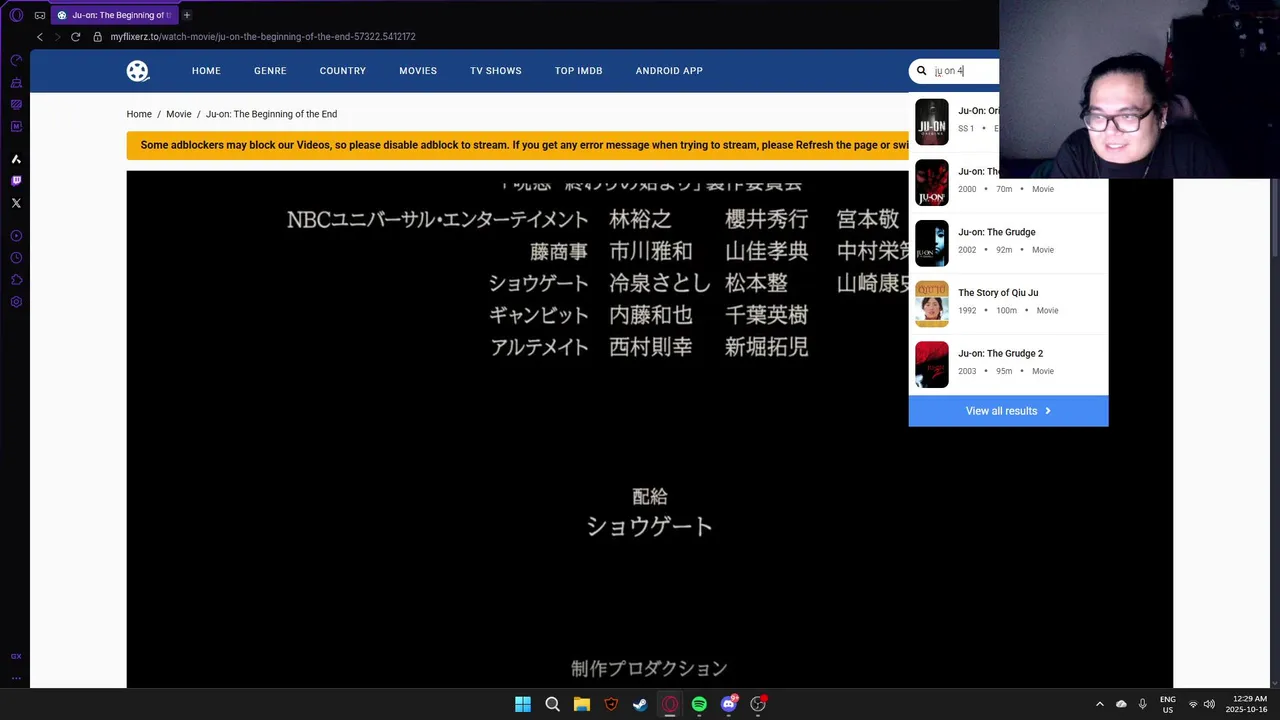Screen dimensions: 1280x720
Task: Open the Player in sidebar
Action: pos(16,236)
